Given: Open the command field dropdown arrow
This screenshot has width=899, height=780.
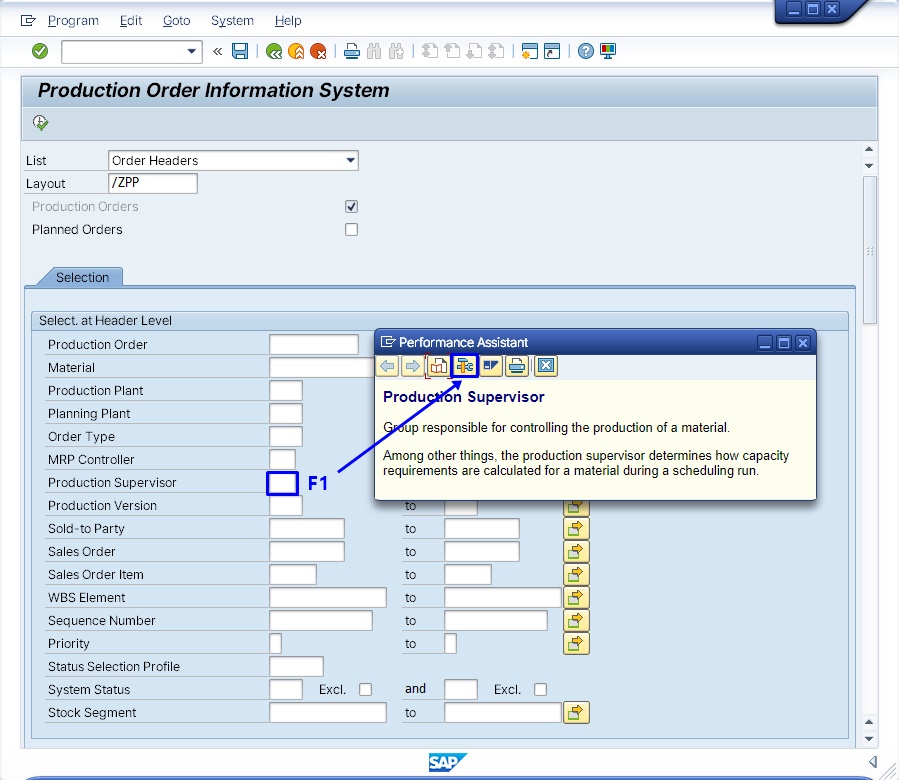Looking at the screenshot, I should tap(191, 52).
